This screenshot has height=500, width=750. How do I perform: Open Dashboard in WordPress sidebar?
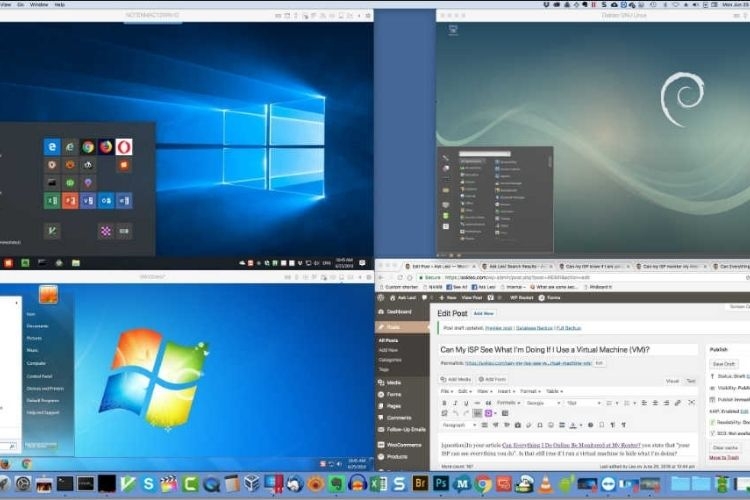pos(398,312)
